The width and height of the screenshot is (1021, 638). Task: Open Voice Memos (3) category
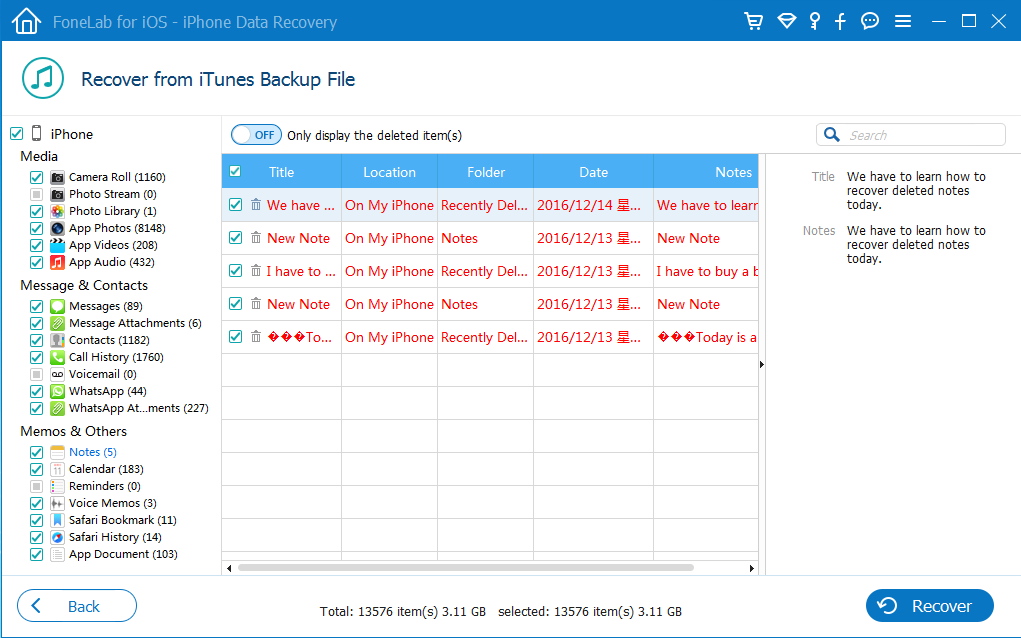[113, 503]
